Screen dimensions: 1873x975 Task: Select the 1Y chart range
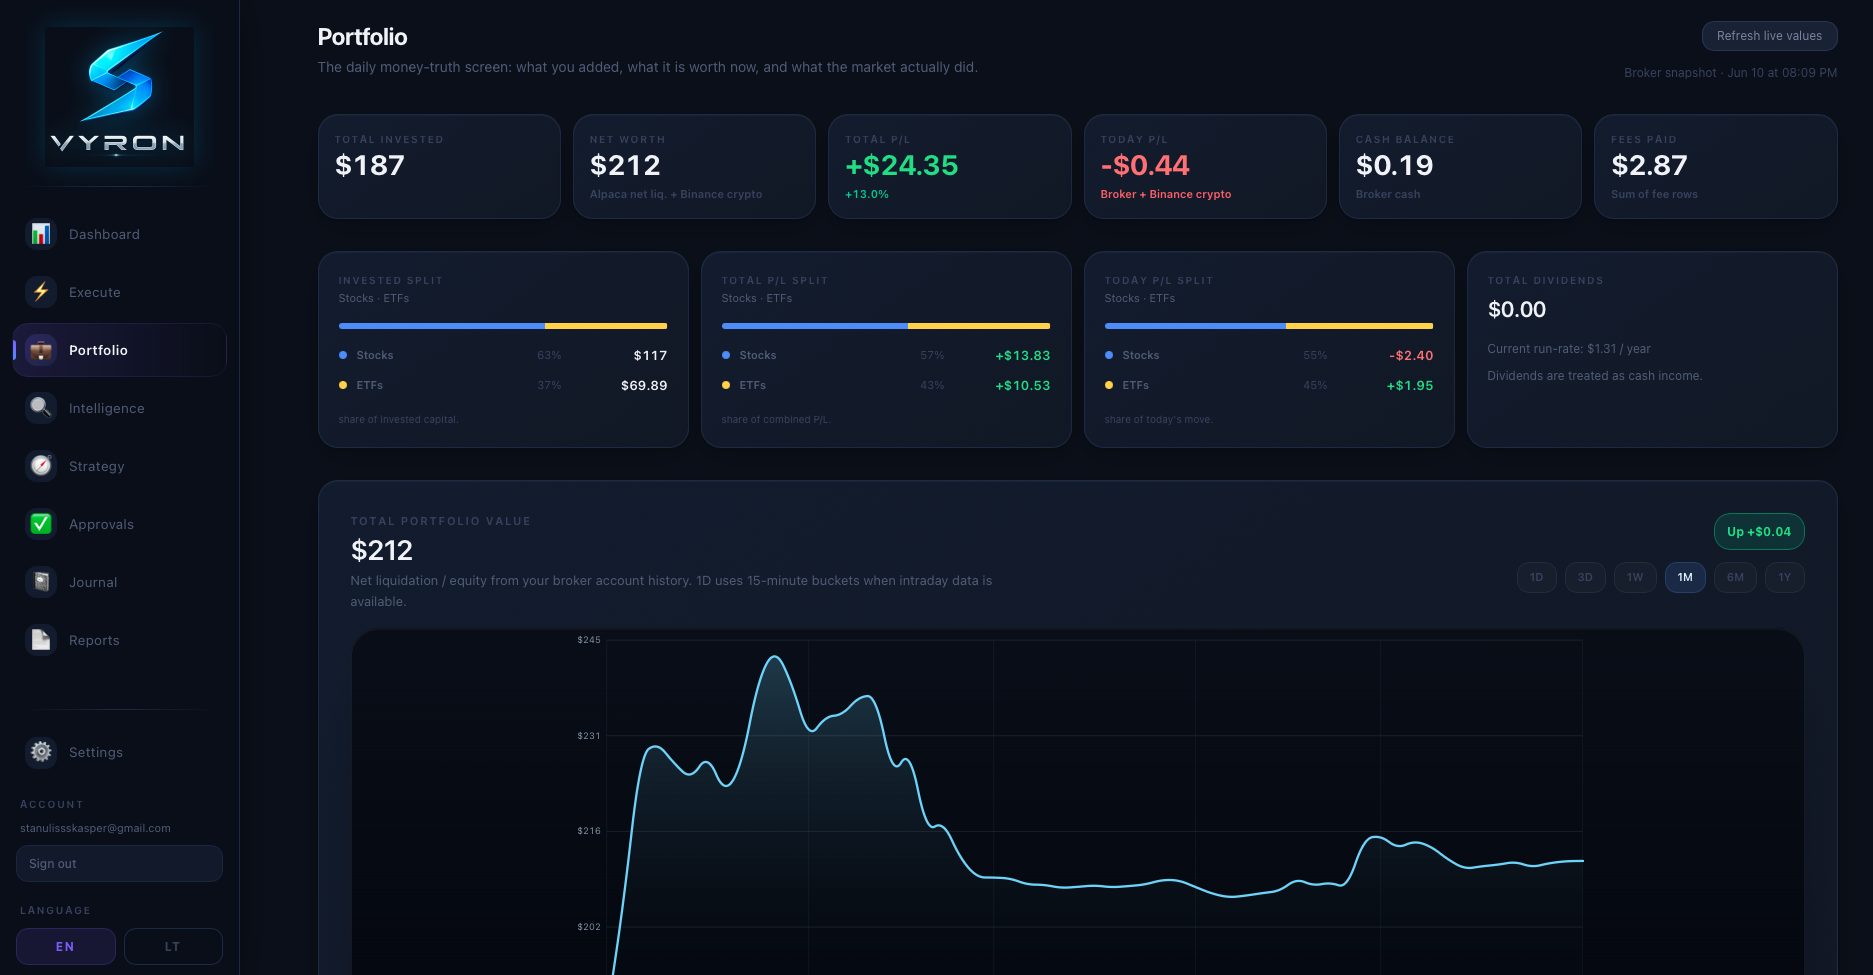[1785, 577]
